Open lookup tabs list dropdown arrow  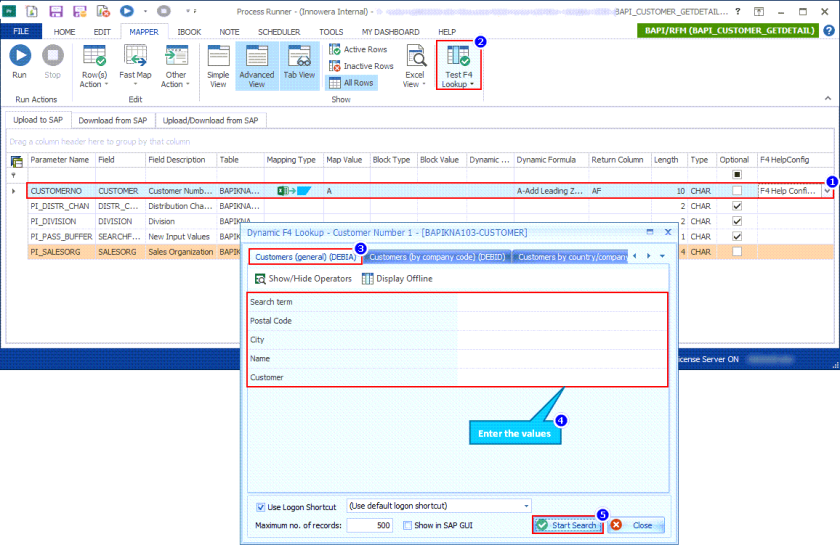pos(662,256)
